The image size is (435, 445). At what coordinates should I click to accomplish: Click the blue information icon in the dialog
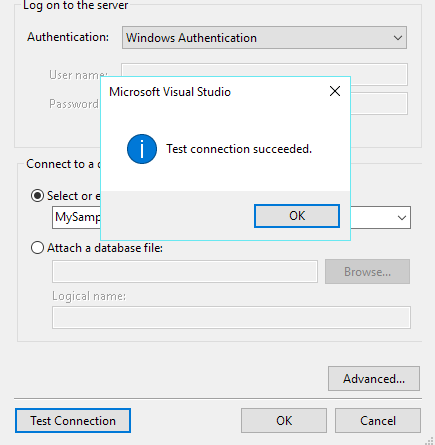point(142,149)
